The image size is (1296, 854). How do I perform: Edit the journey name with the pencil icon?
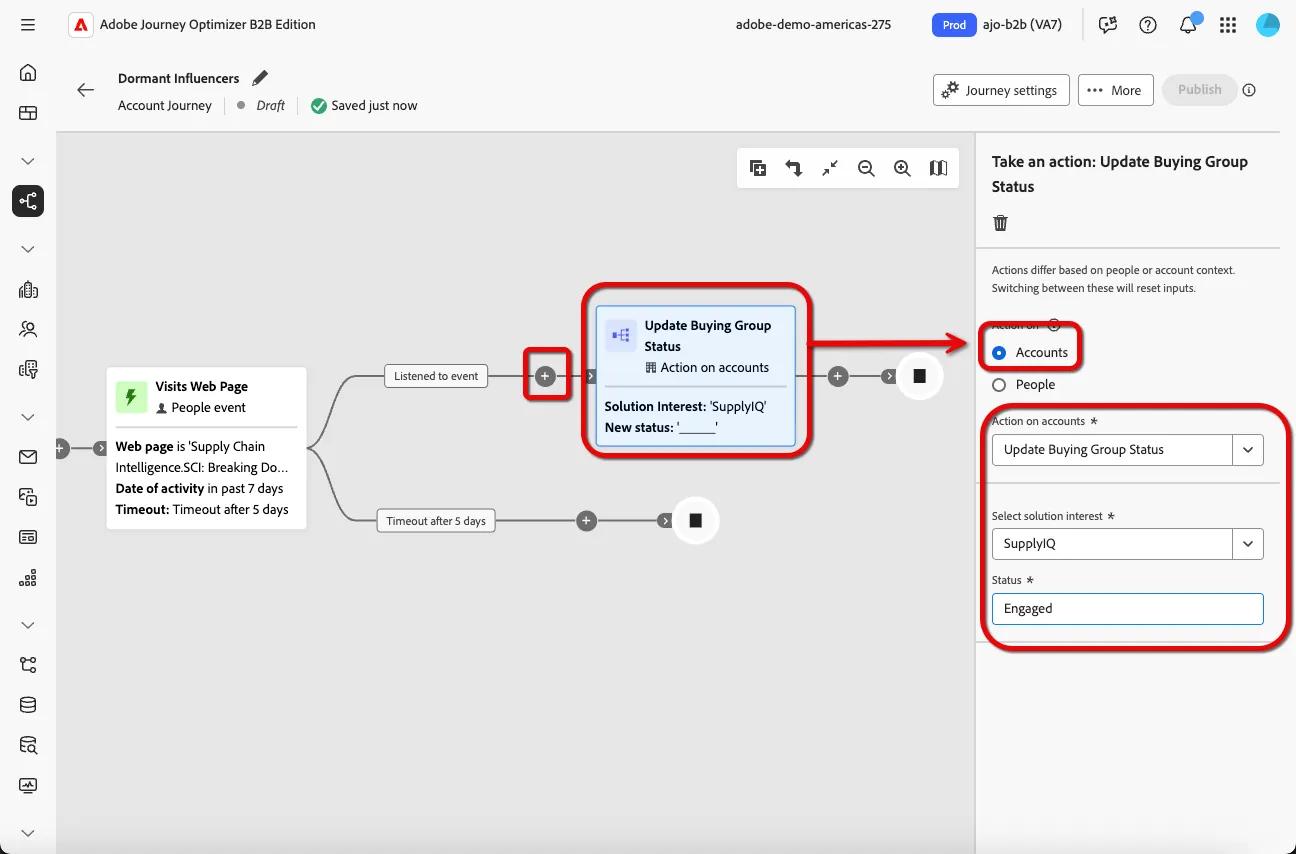click(260, 78)
